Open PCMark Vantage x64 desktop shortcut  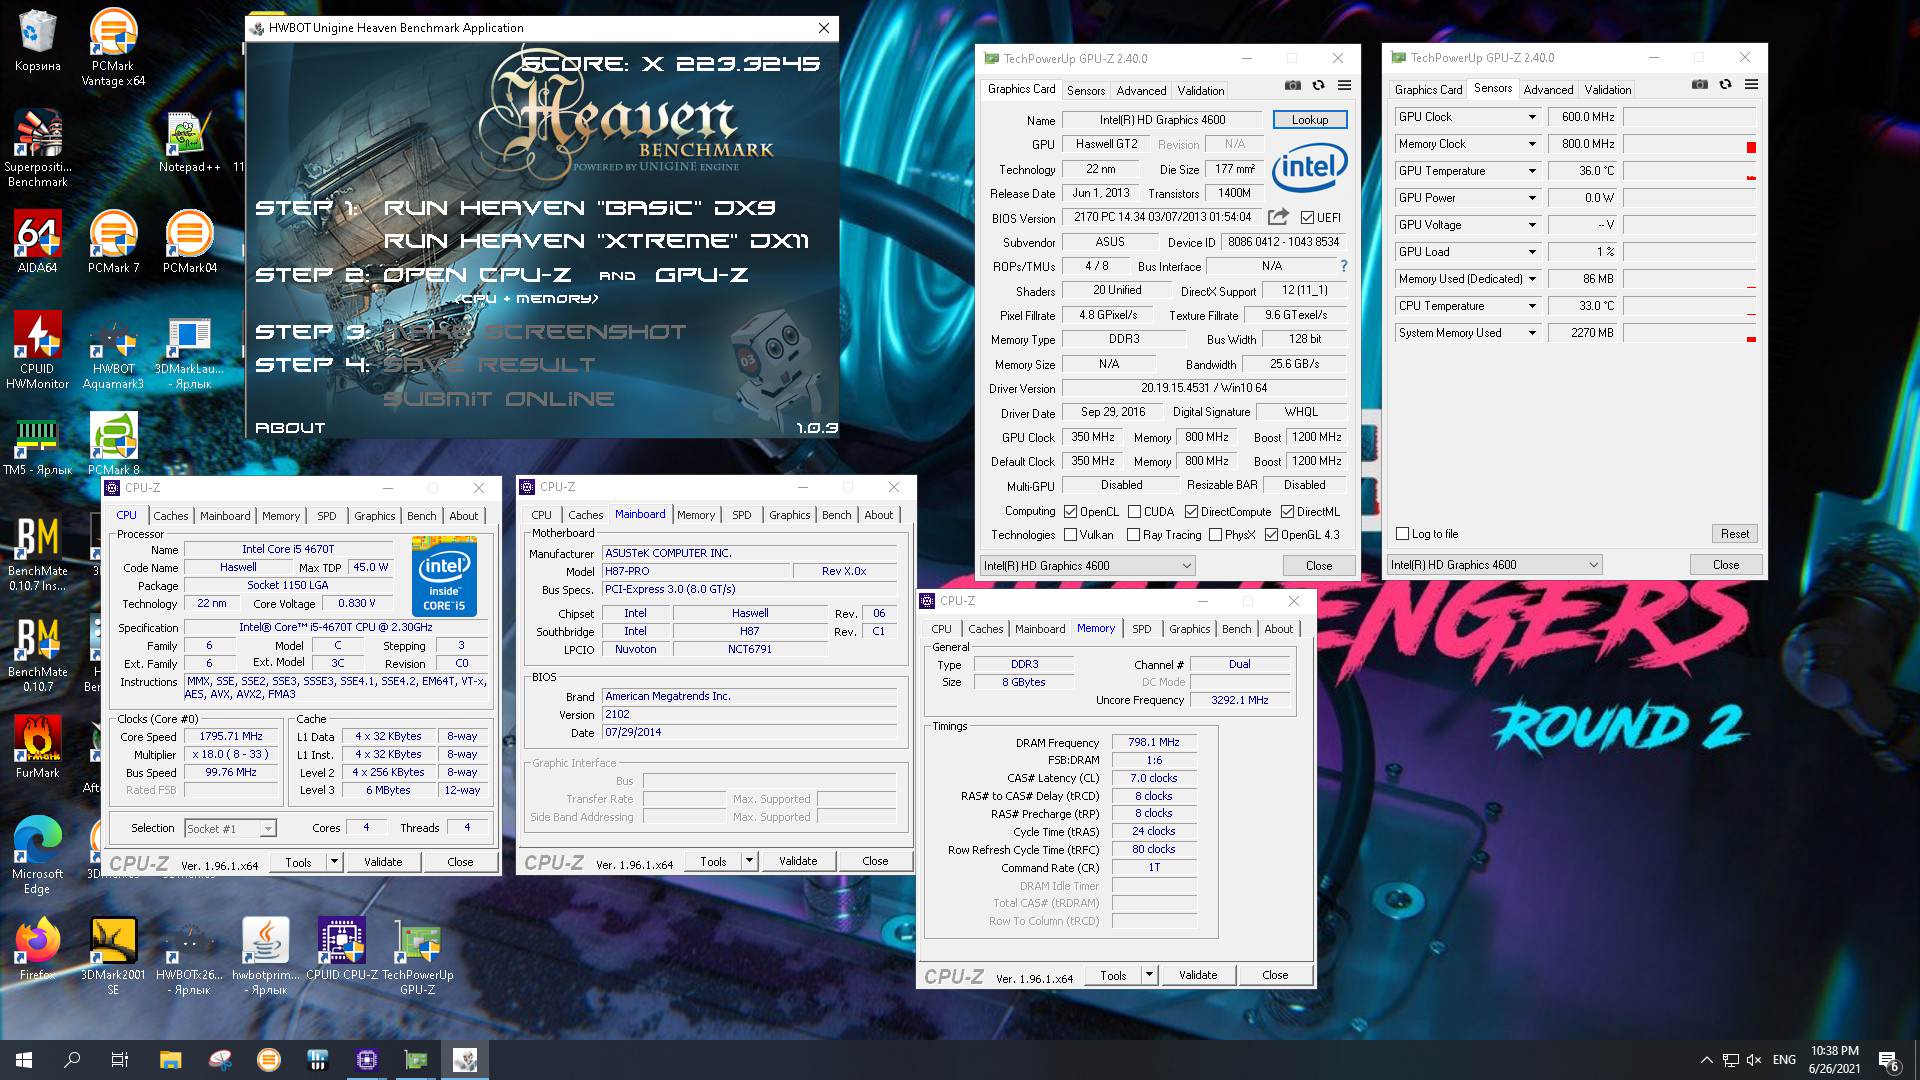pos(113,47)
